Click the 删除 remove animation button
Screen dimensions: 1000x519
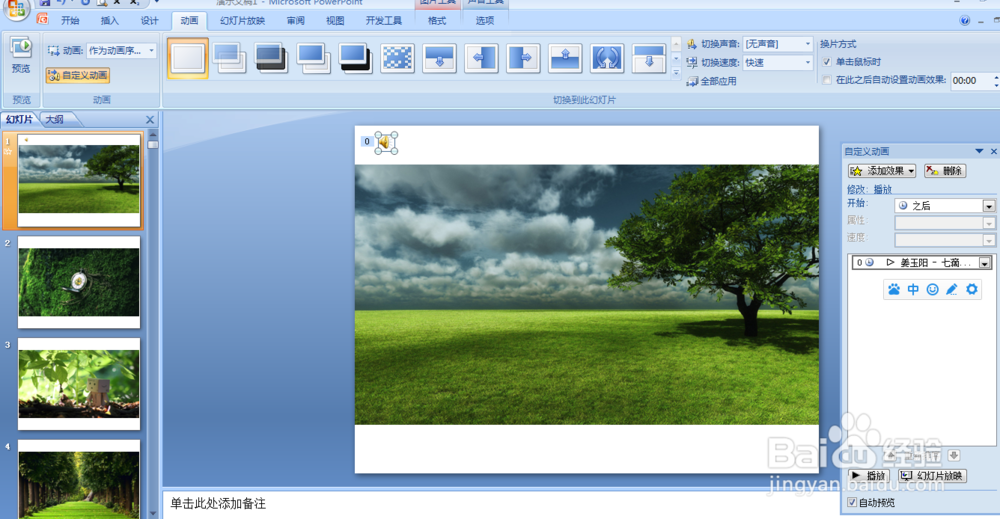945,171
